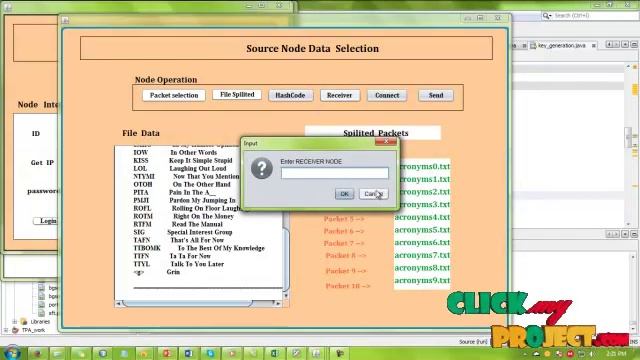Click the scroll-tabs-right arrow in the editor
Image resolution: width=640 pixels, height=360 pixels.
tap(617, 44)
